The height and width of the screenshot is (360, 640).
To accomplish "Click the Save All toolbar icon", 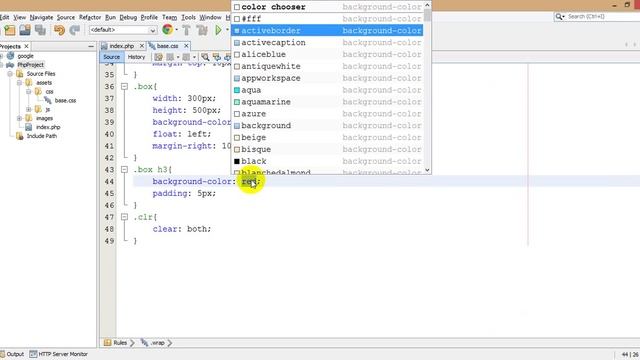I will tap(40, 30).
